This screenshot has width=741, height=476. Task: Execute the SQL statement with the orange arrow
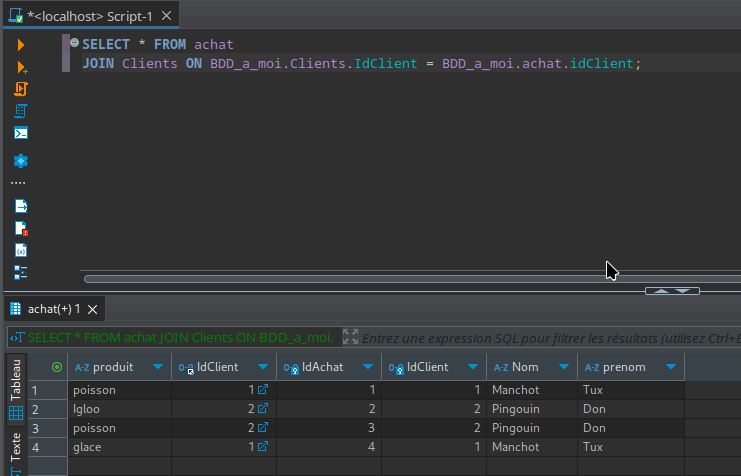(x=21, y=45)
